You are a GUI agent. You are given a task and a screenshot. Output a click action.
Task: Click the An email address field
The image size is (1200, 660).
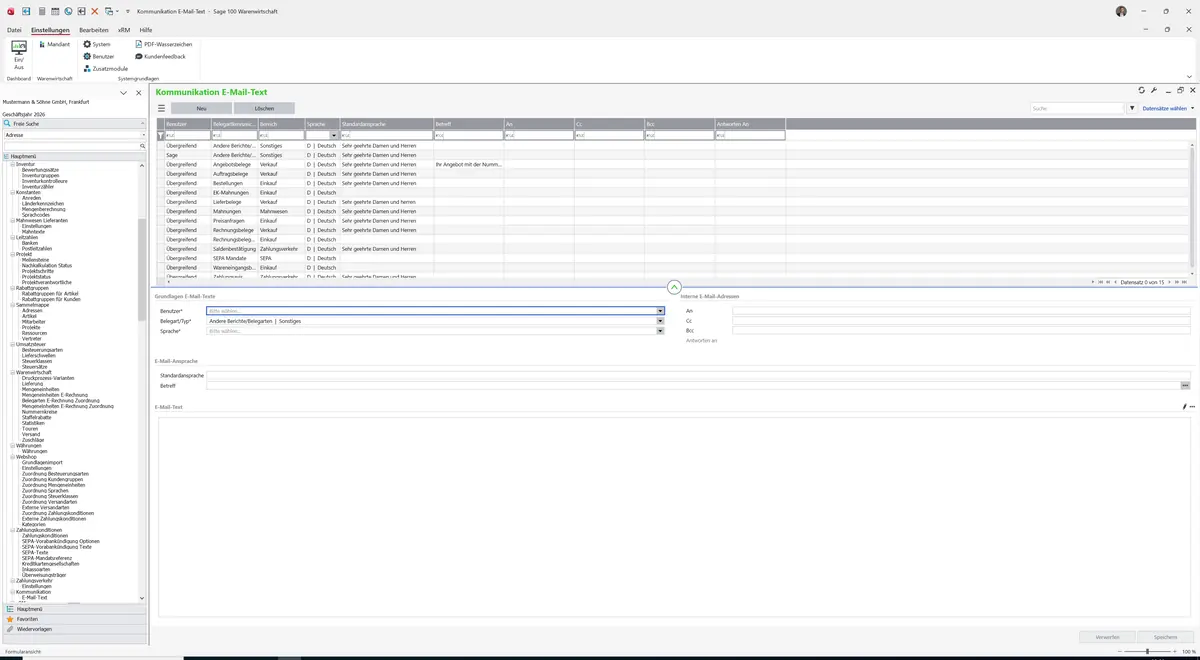click(x=961, y=311)
